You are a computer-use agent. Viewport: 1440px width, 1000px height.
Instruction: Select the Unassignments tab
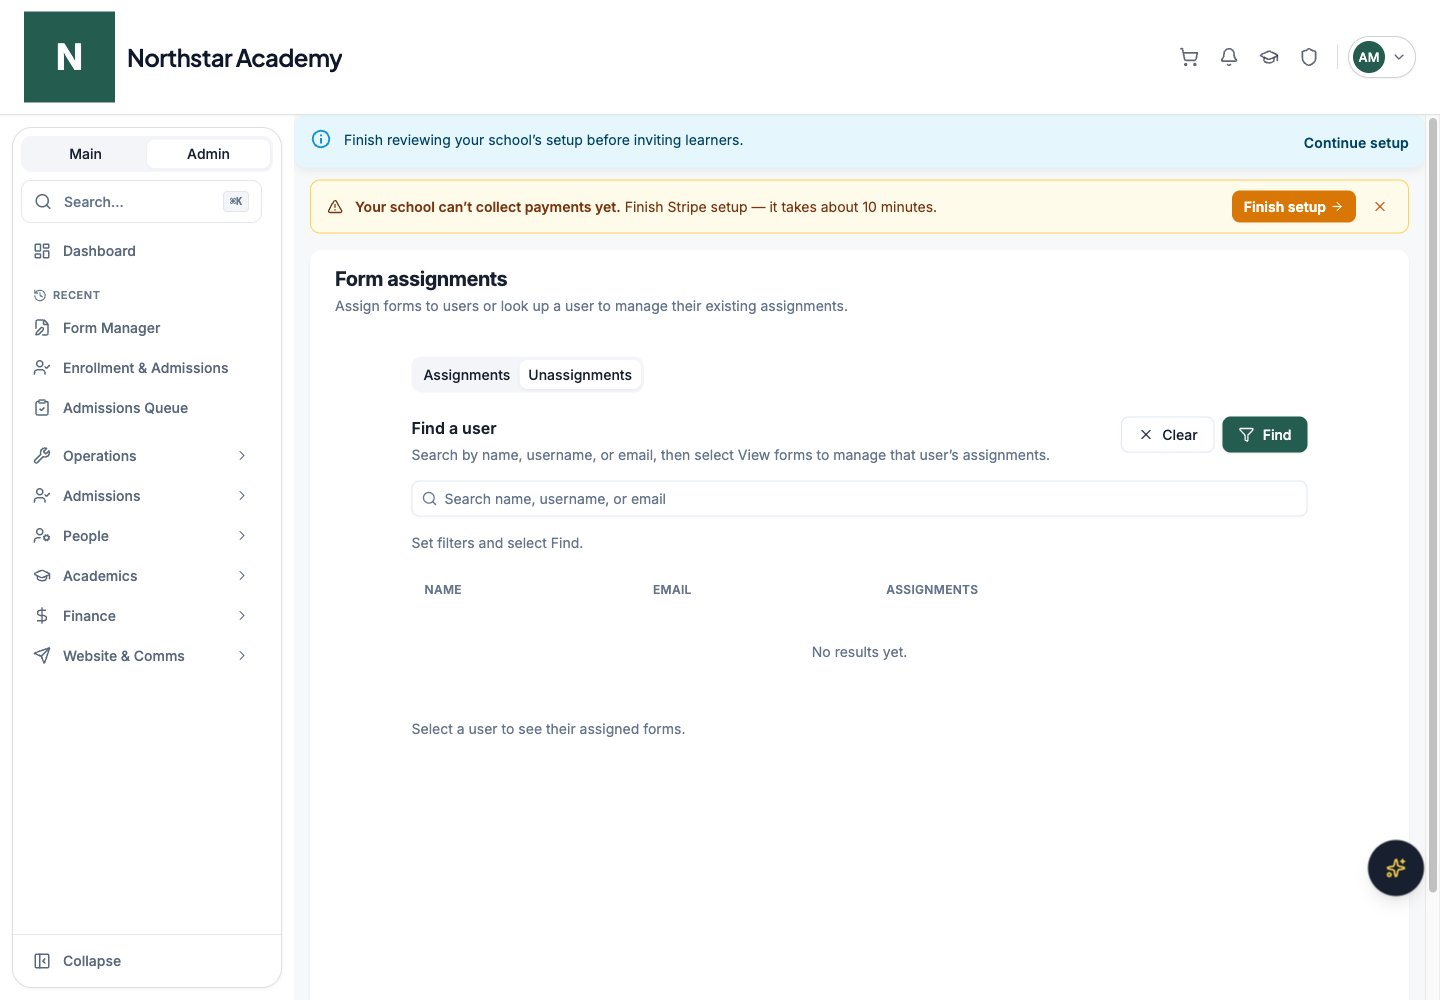580,375
